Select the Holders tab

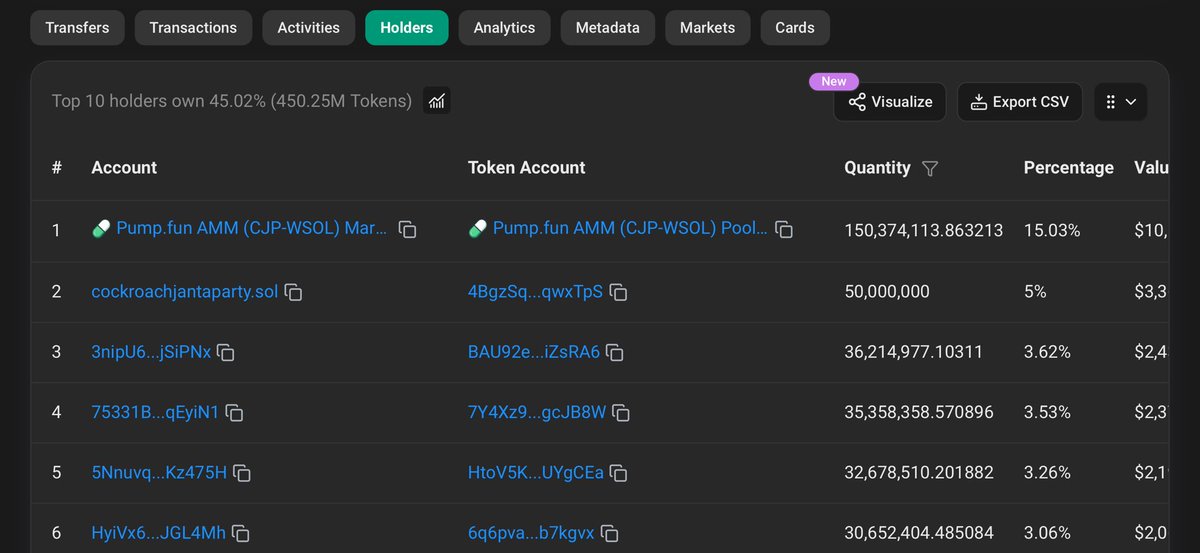(x=406, y=28)
